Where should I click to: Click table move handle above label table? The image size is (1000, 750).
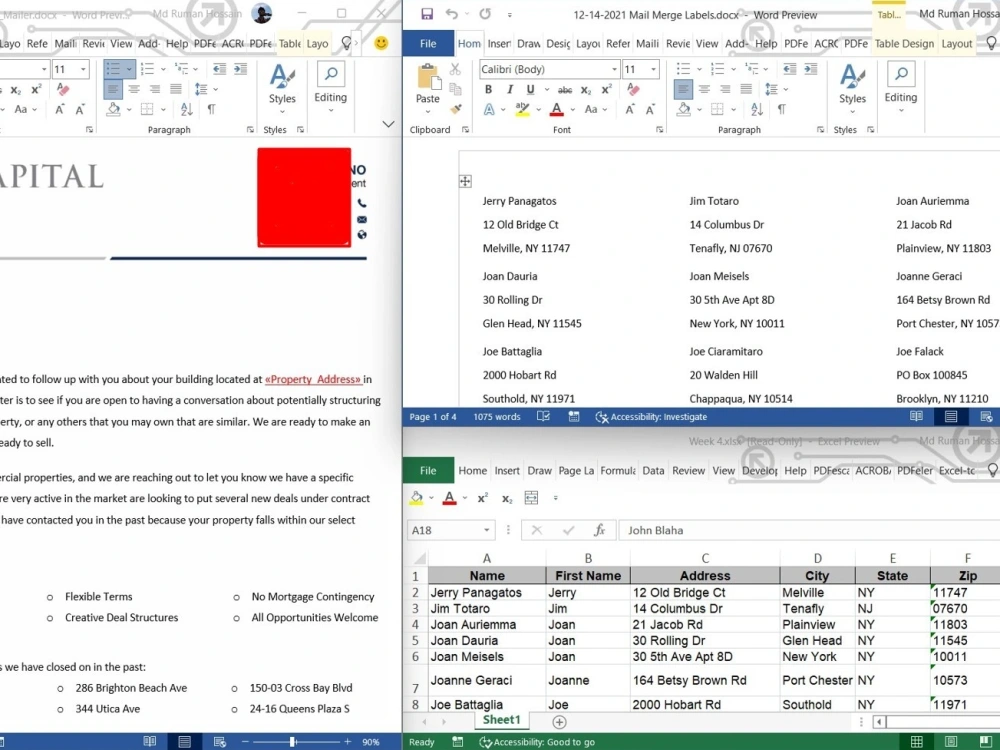tap(465, 182)
